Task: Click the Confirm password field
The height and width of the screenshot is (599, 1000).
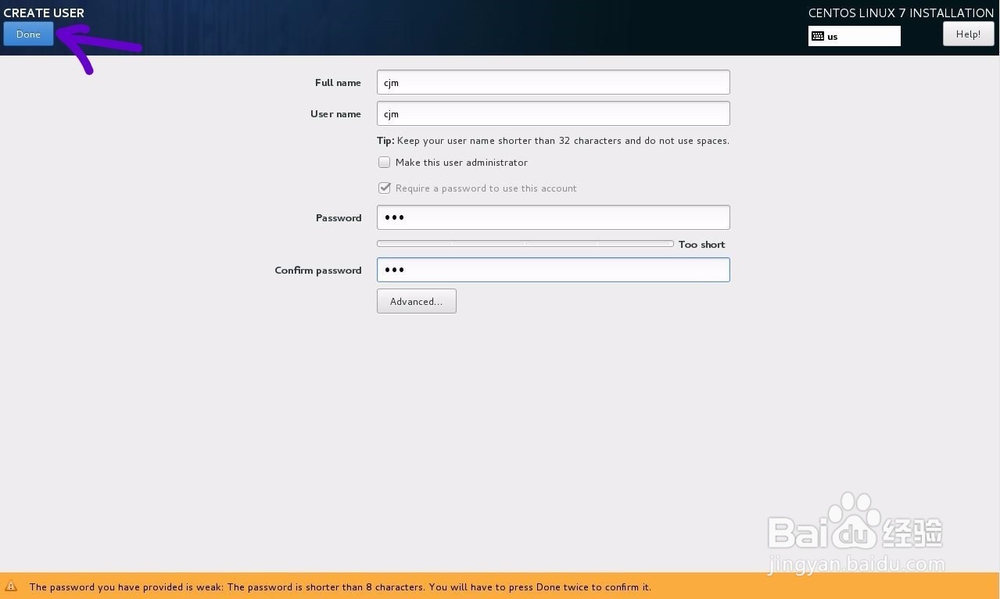Action: point(553,269)
